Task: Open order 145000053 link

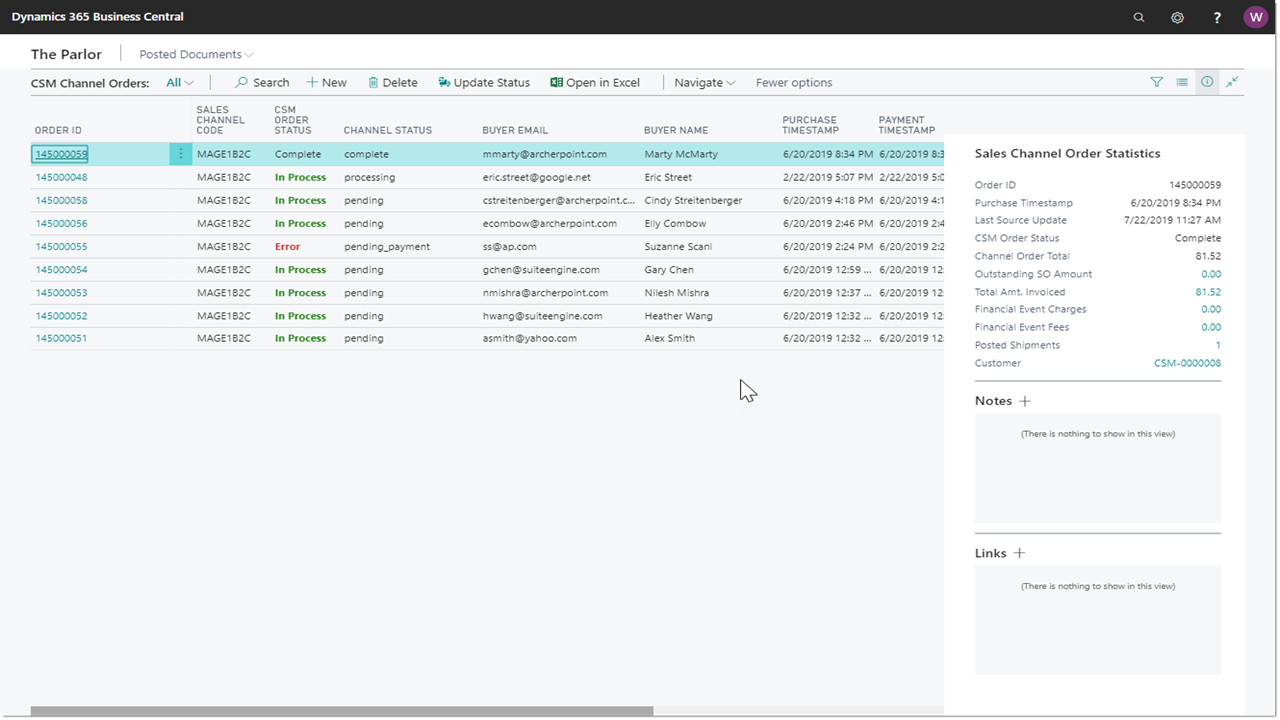Action: click(61, 292)
